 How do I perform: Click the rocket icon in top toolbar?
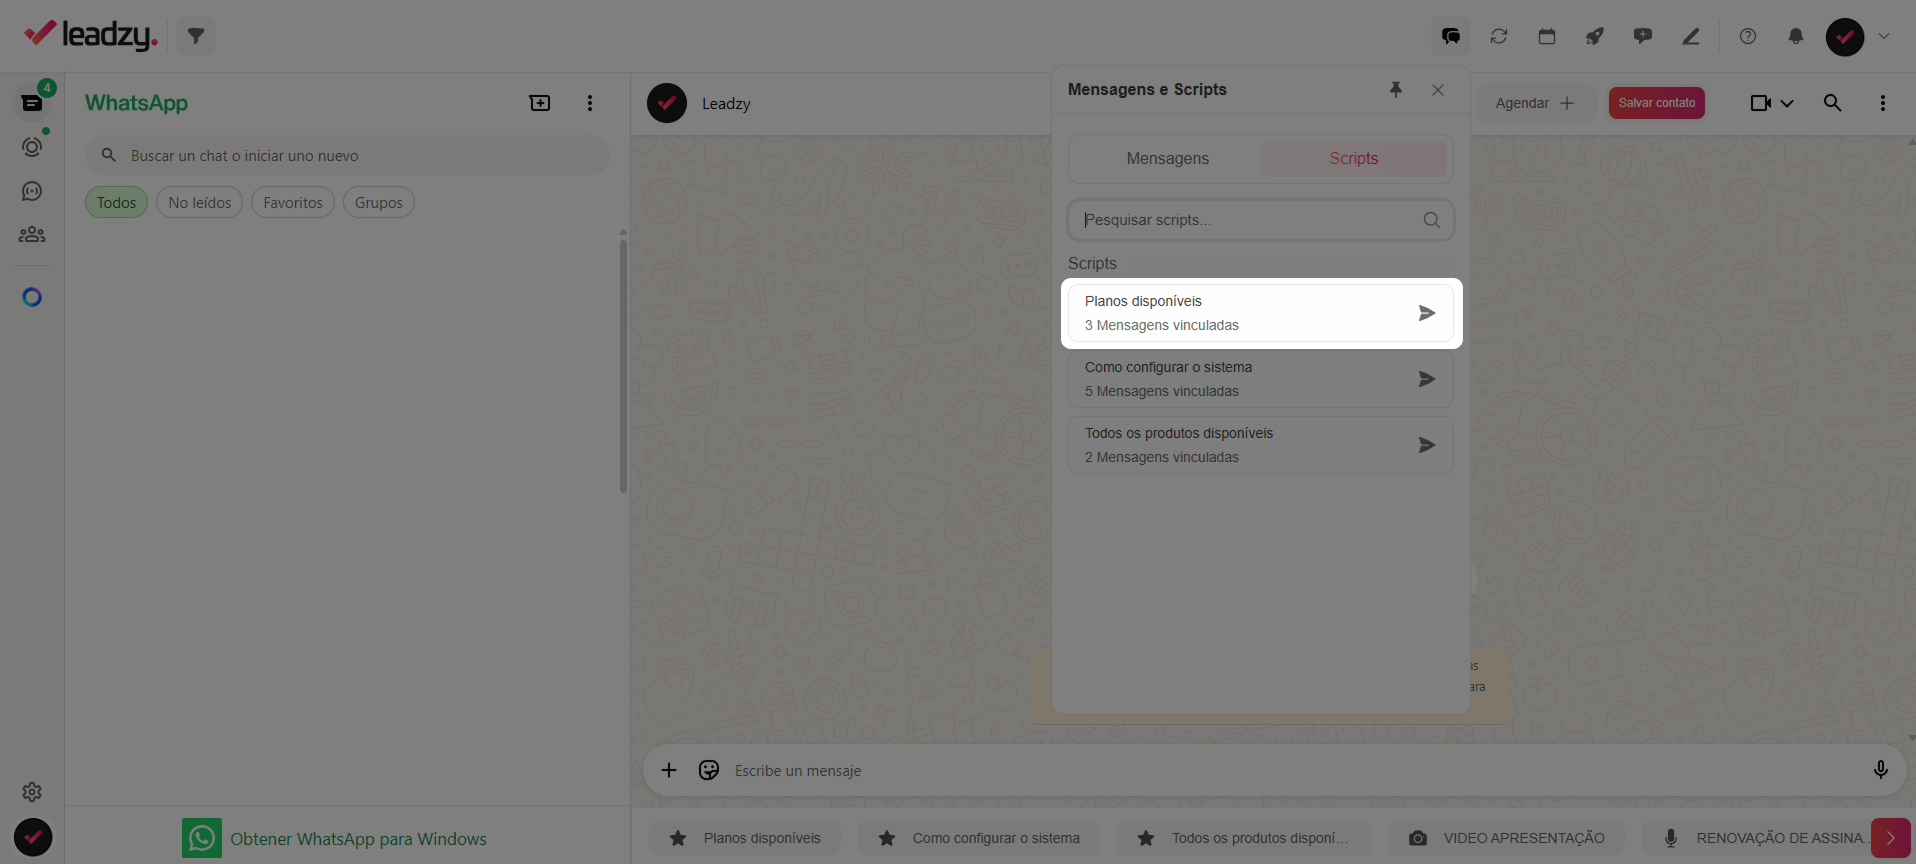[x=1595, y=36]
